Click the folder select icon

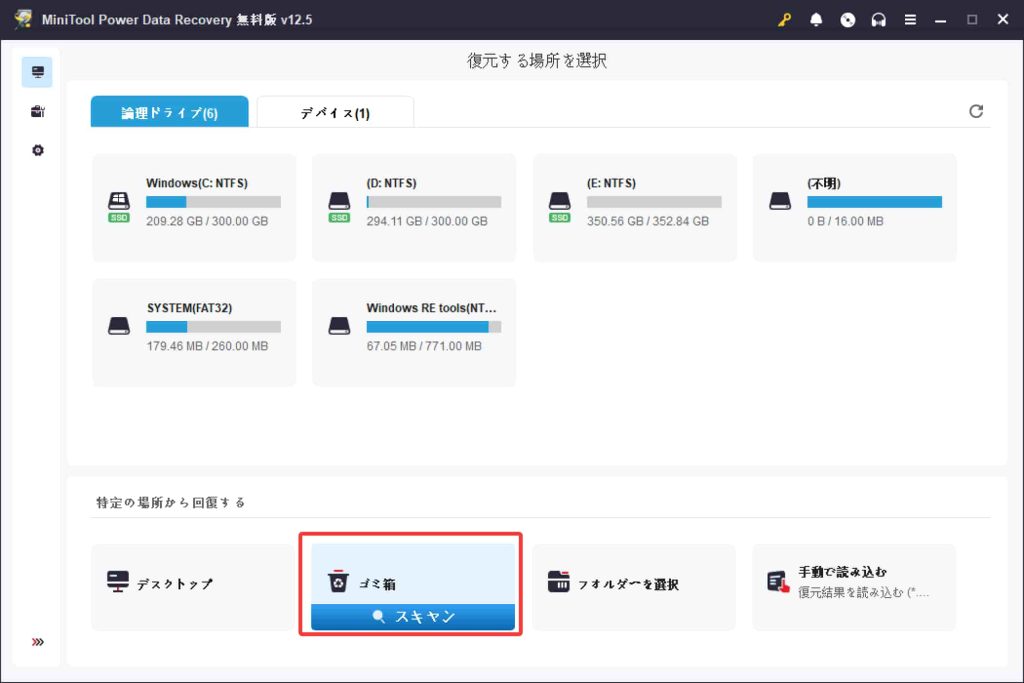click(x=558, y=581)
